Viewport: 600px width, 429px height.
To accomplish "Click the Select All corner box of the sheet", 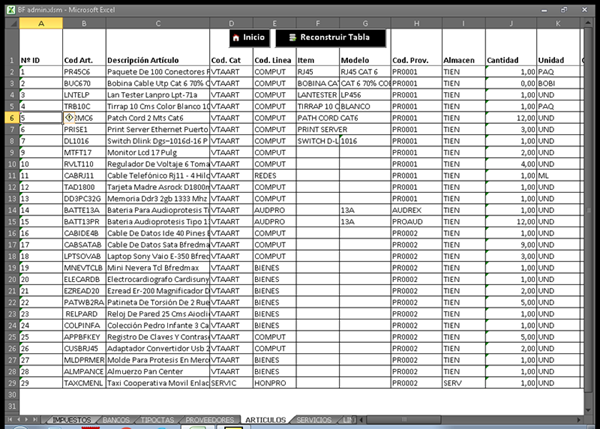I will [12, 23].
